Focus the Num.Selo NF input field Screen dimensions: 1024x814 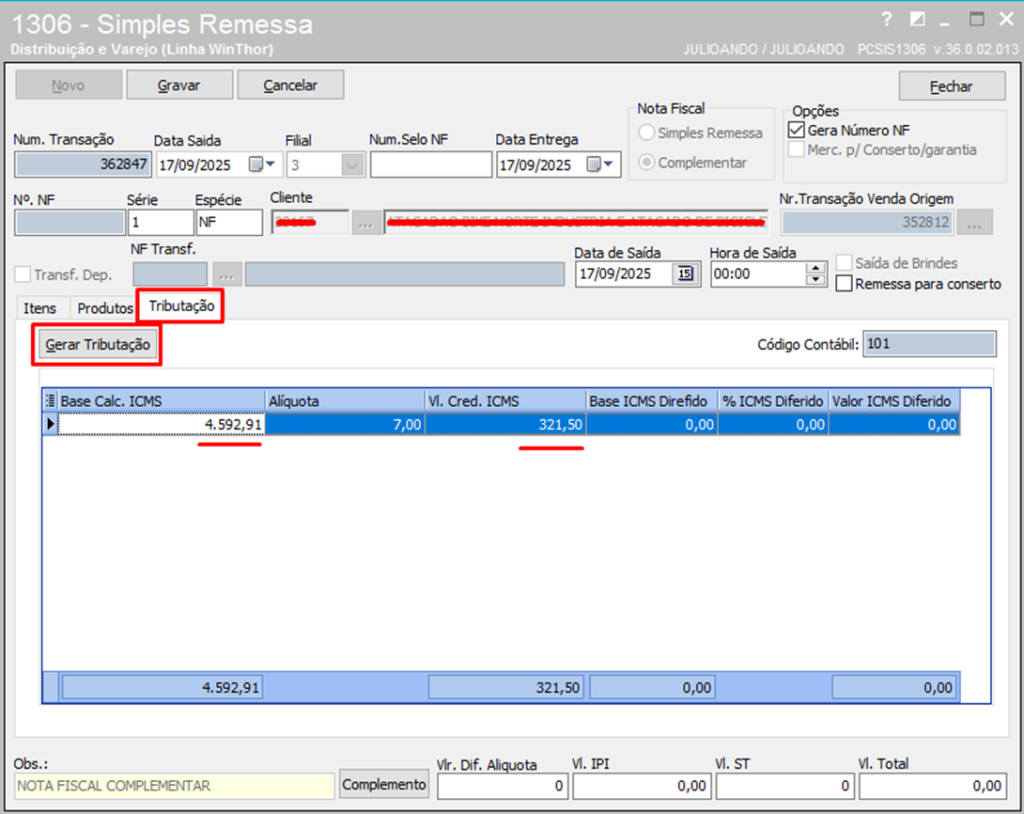click(431, 165)
